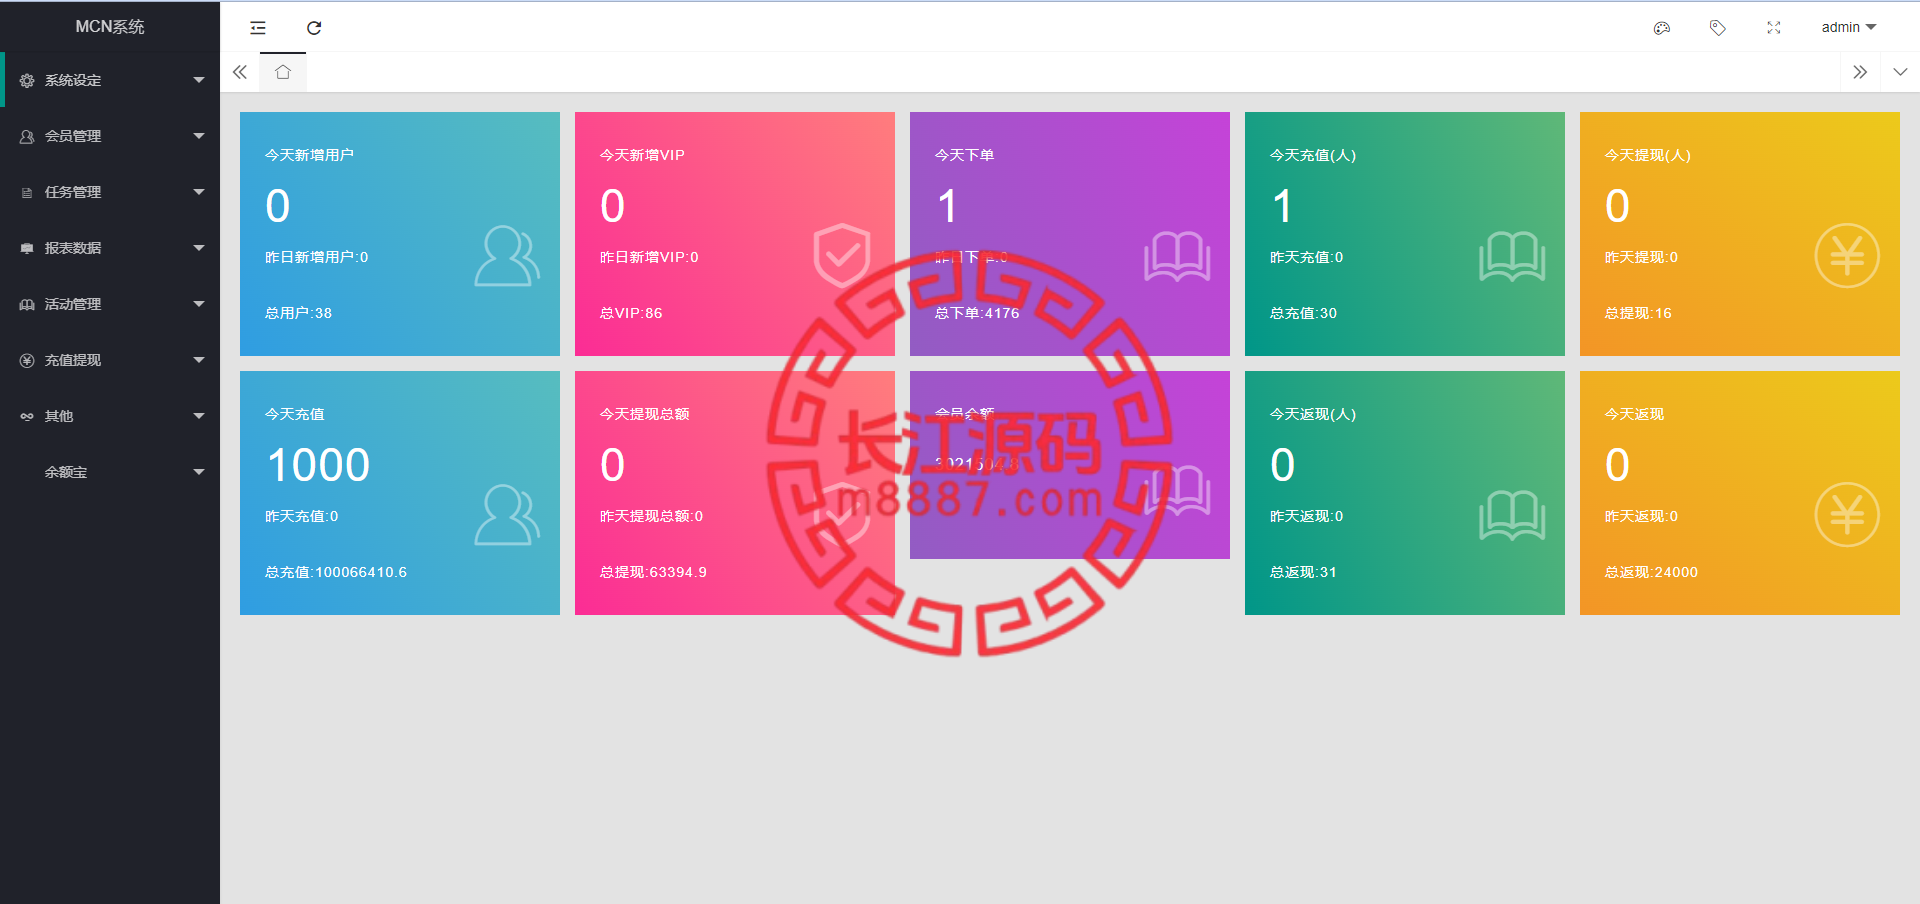The width and height of the screenshot is (1920, 904).
Task: Click book icon on 今天返现(人) card
Action: [x=1512, y=515]
